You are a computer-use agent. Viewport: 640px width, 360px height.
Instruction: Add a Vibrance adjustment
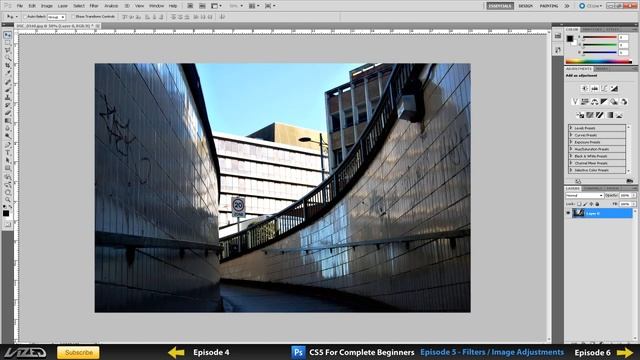tap(575, 101)
